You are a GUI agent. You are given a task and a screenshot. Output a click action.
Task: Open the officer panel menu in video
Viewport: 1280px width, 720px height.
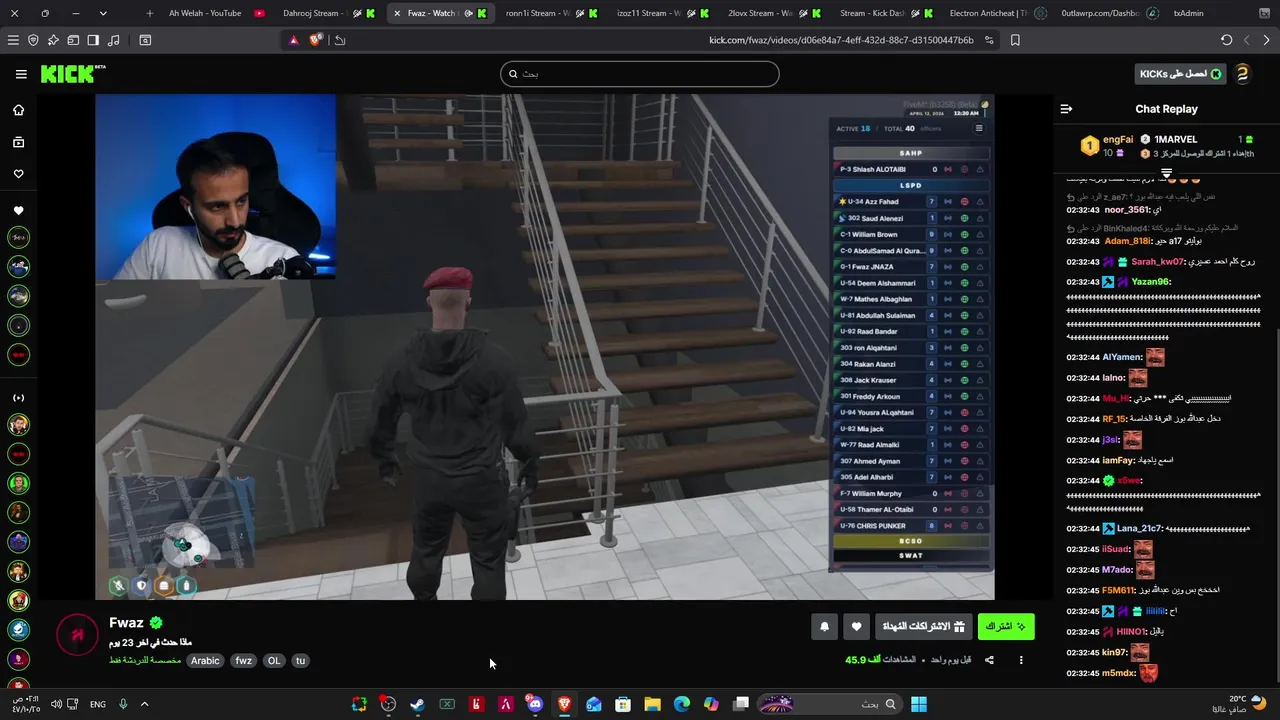tap(979, 128)
